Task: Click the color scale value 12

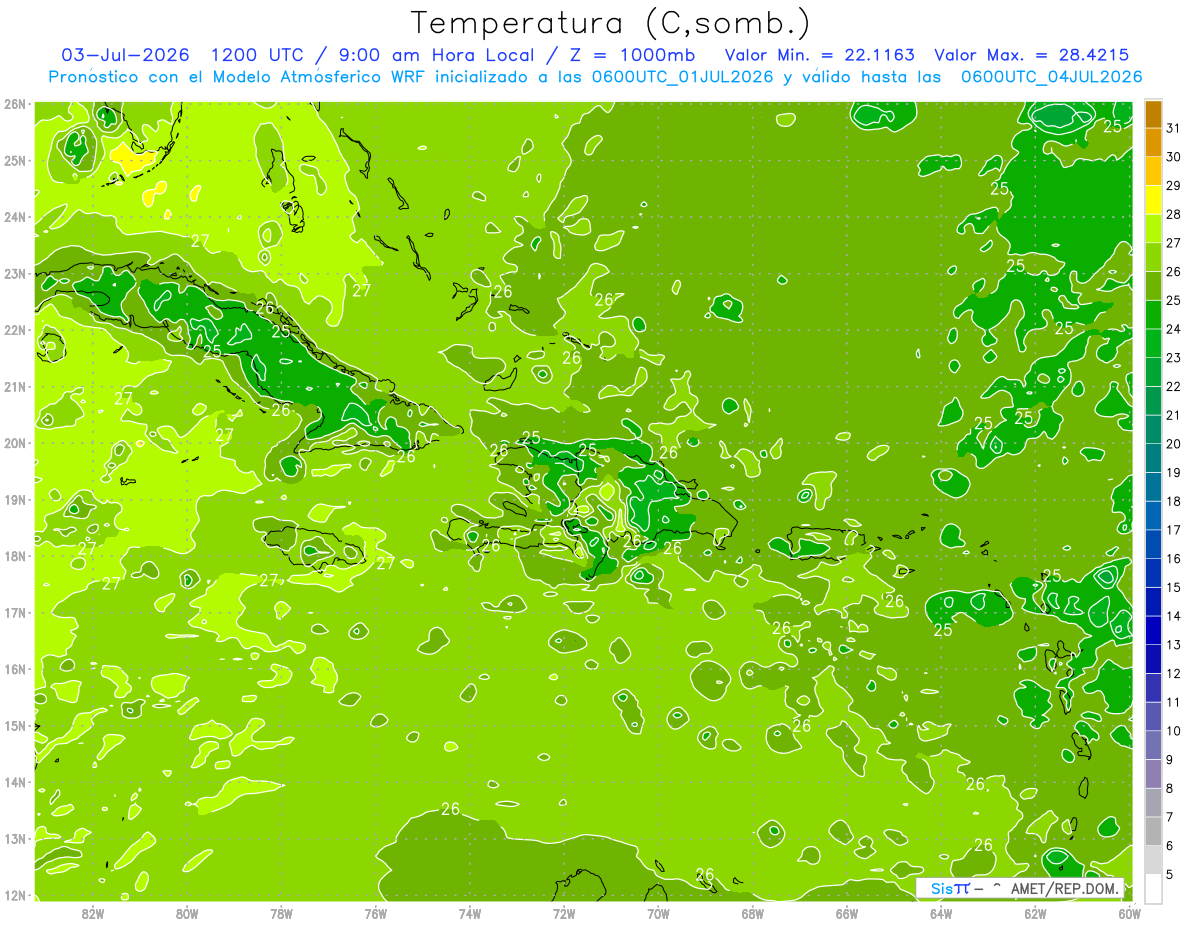Action: [x=1174, y=674]
